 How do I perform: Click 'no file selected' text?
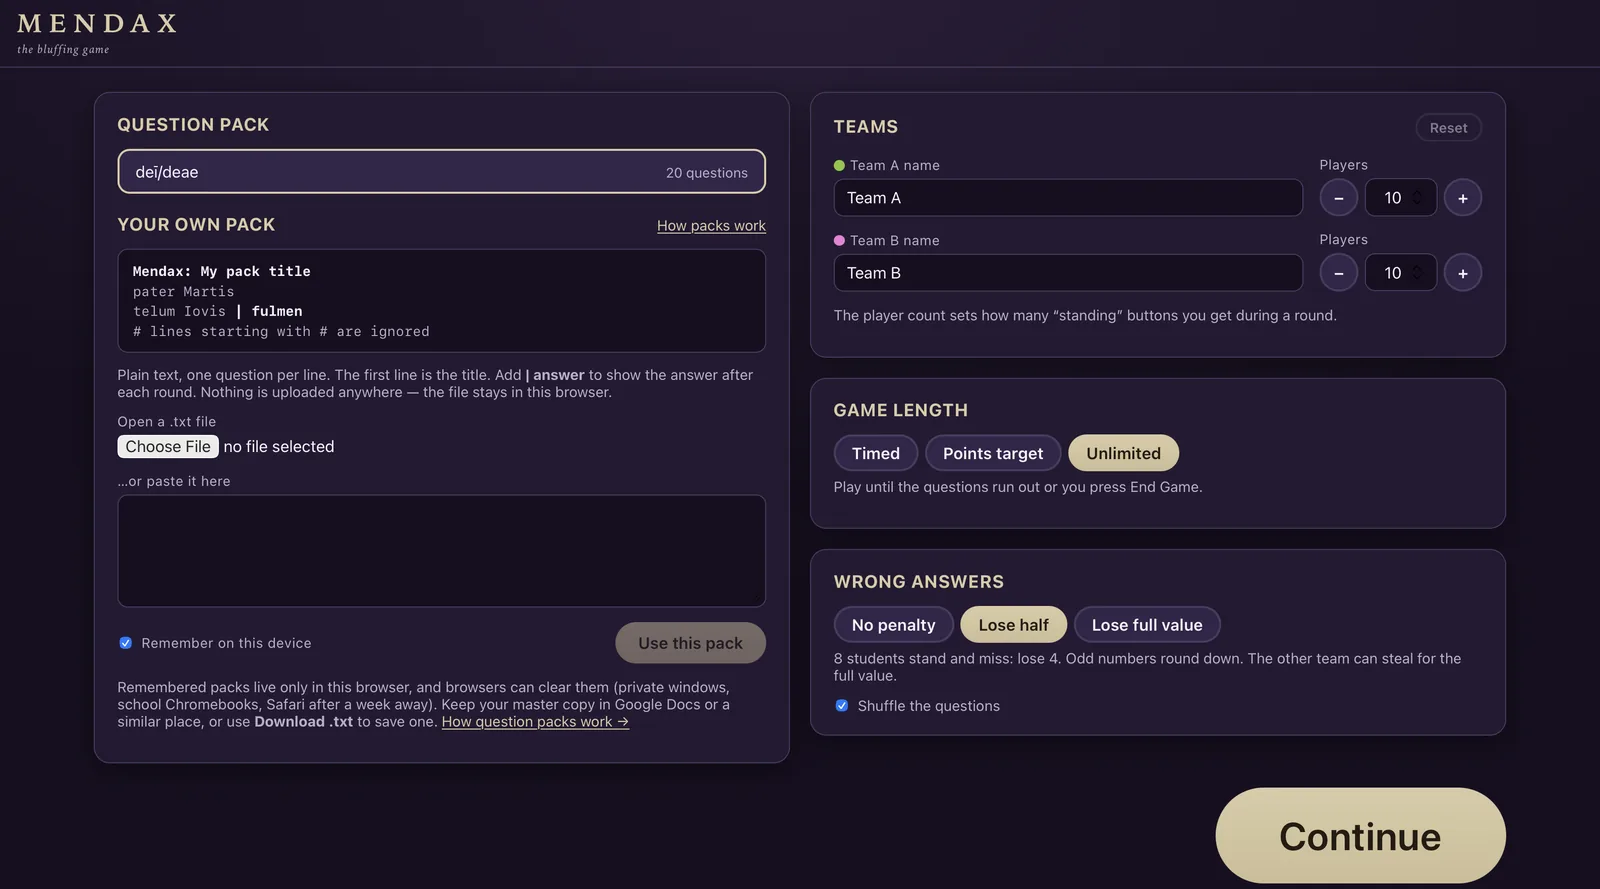(x=279, y=447)
